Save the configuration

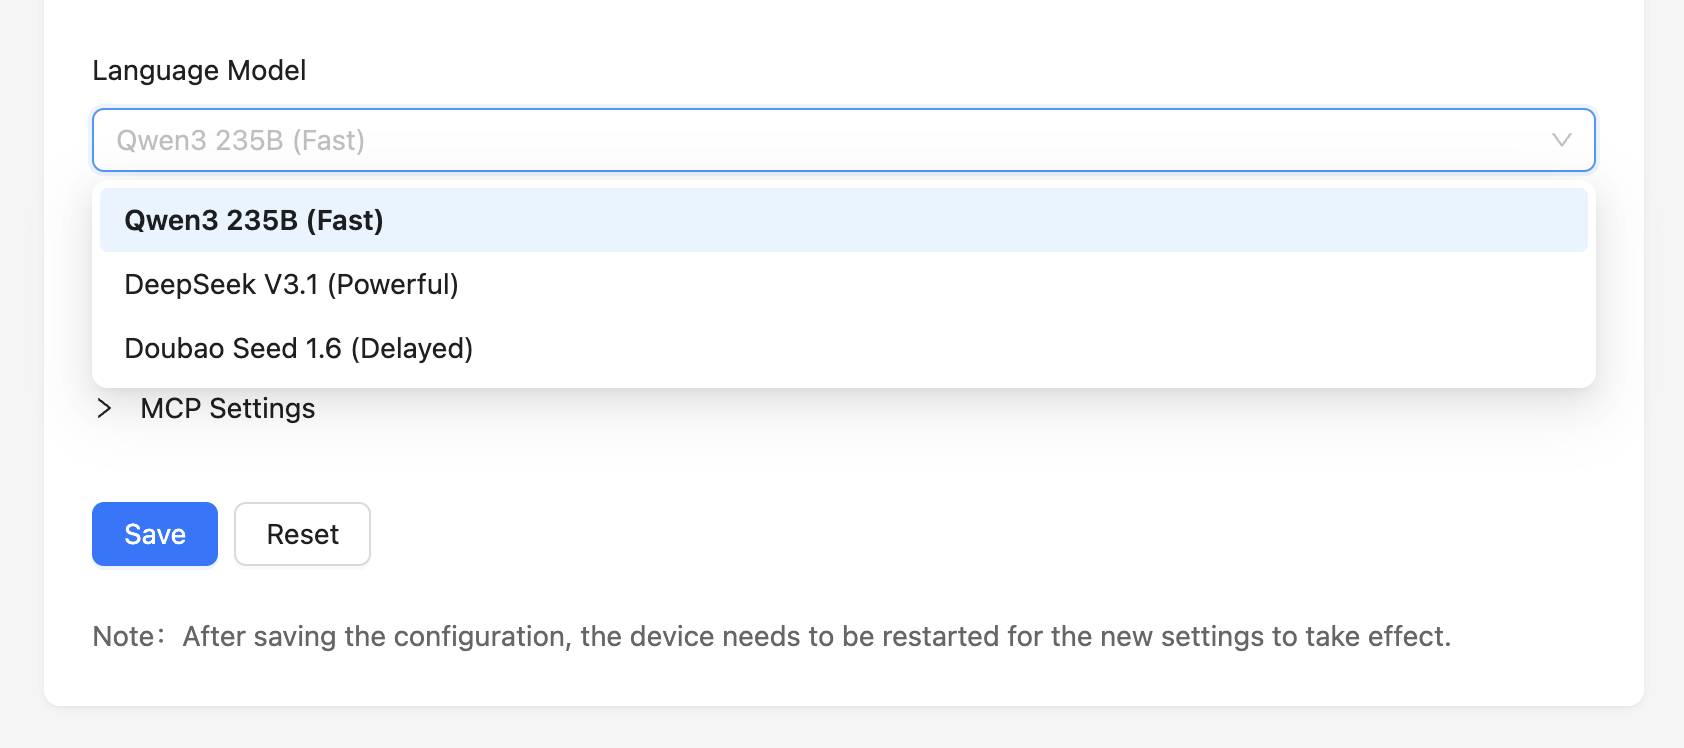pyautogui.click(x=155, y=534)
